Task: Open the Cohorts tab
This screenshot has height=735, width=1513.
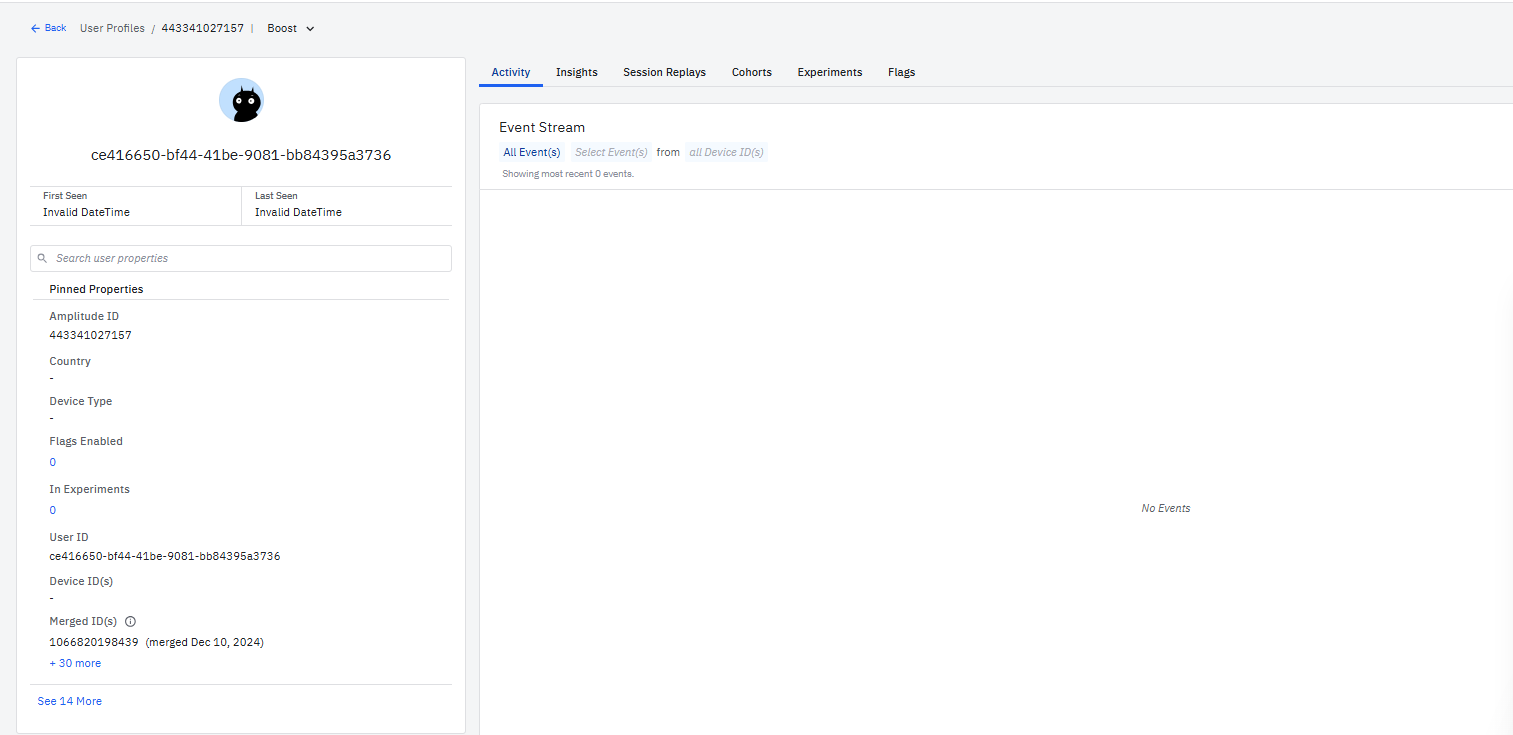Action: pos(752,72)
